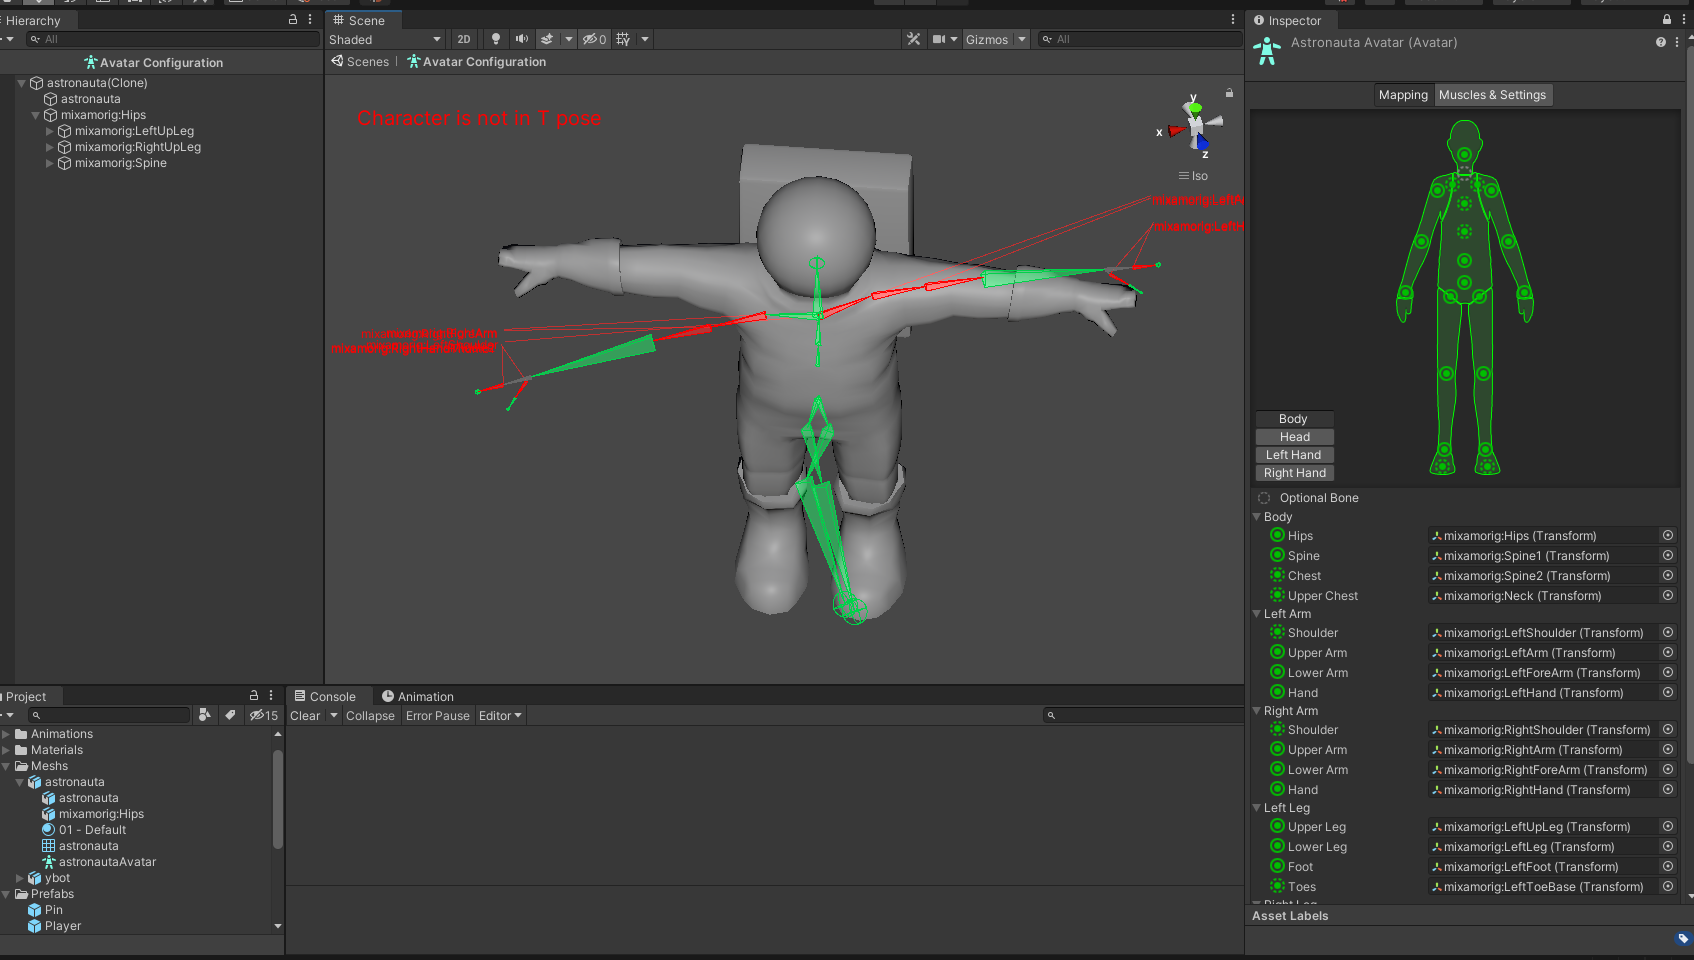1694x960 pixels.
Task: Switch to the Mapping tab
Action: (1403, 94)
